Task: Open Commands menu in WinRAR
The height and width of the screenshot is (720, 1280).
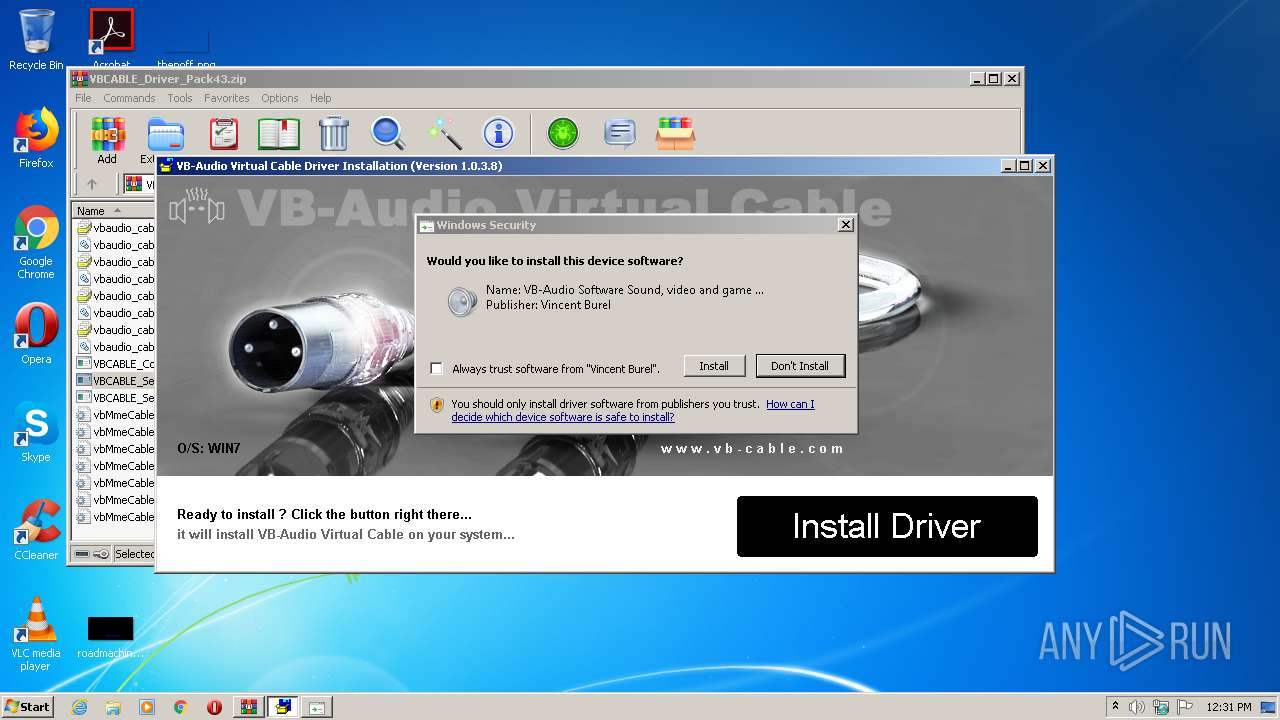Action: (x=129, y=98)
